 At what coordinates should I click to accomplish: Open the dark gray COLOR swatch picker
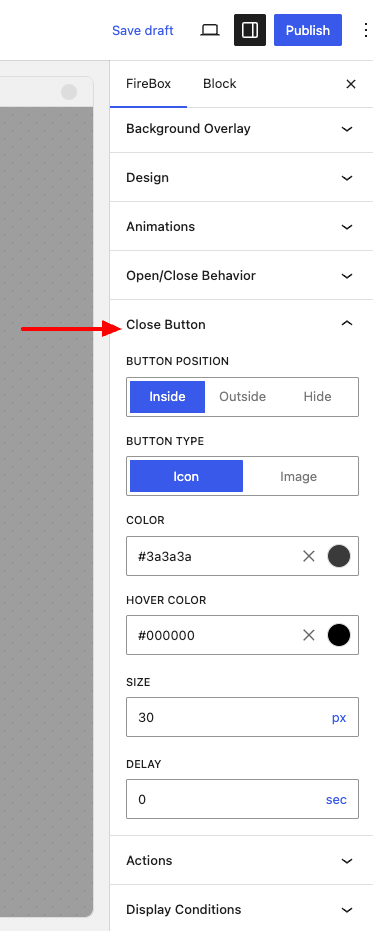339,556
